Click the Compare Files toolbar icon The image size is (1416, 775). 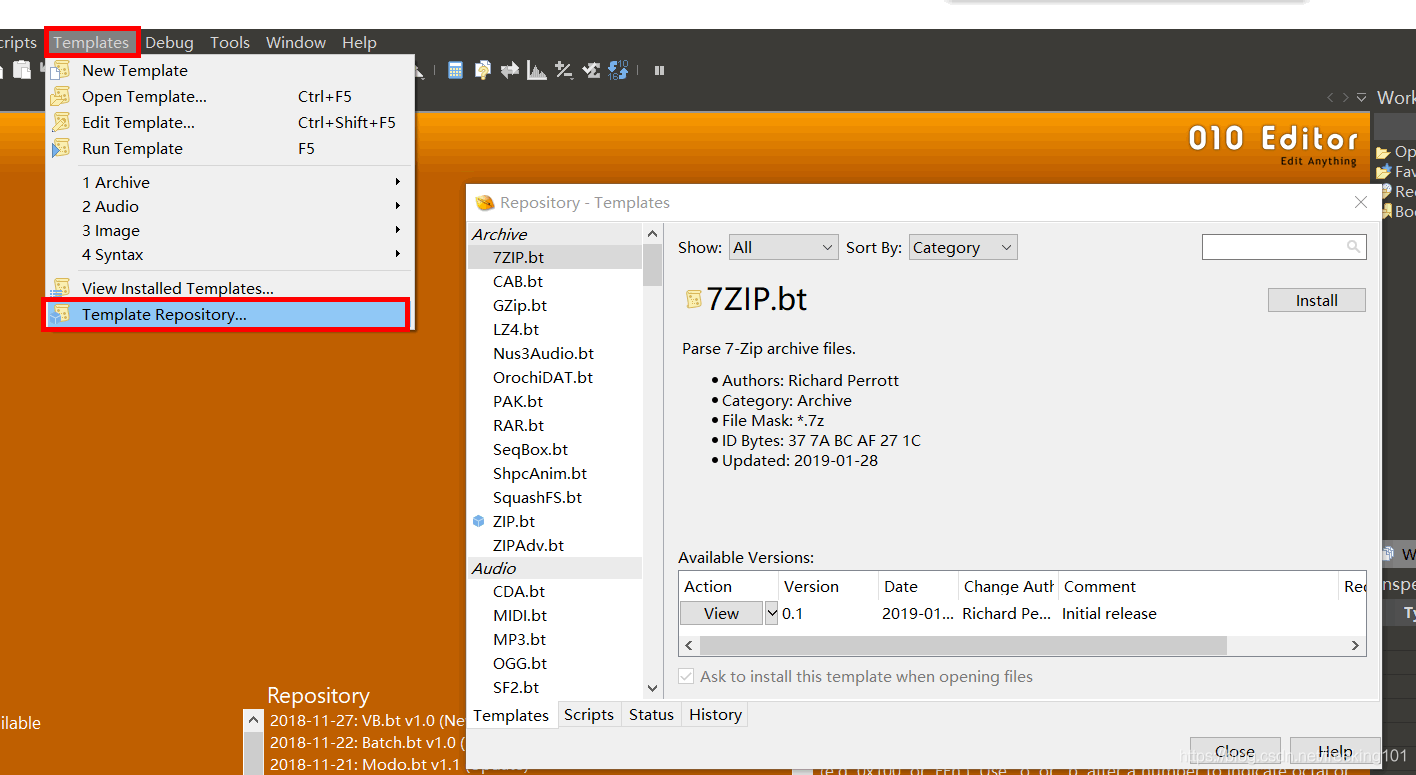(x=483, y=70)
